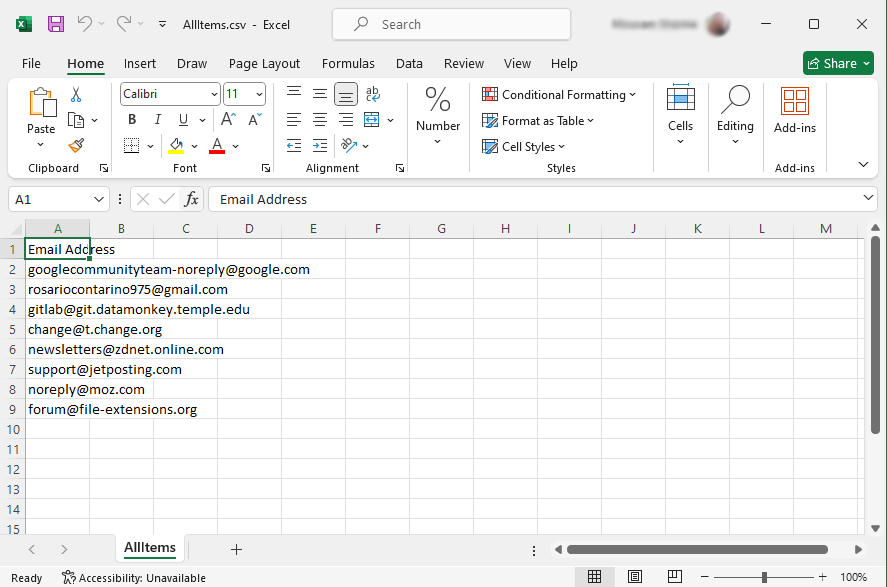The image size is (887, 587).
Task: Increase the font size
Action: tap(228, 119)
